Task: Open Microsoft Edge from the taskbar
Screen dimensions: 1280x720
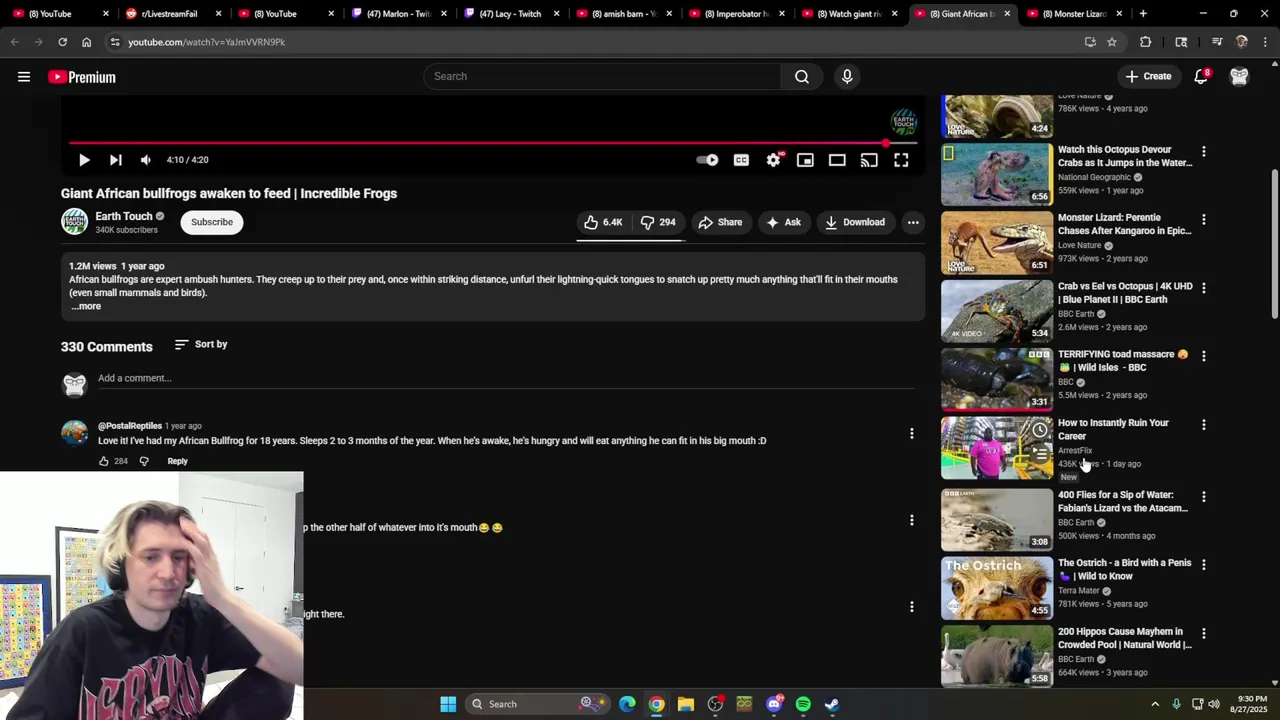Action: point(627,704)
